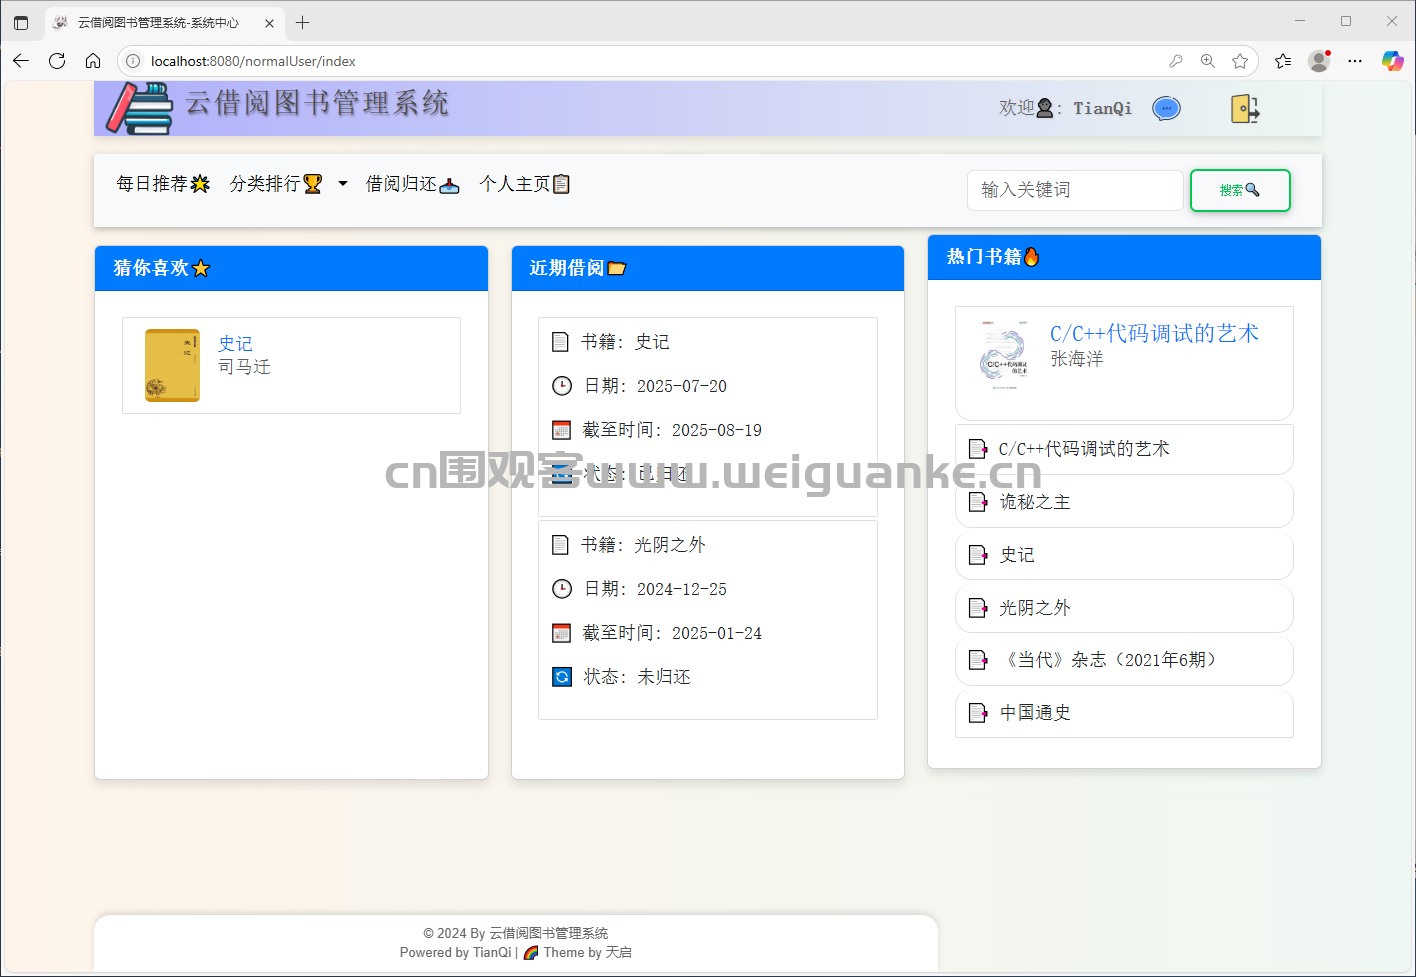Click the Copilot icon in browser toolbar

(x=1392, y=61)
